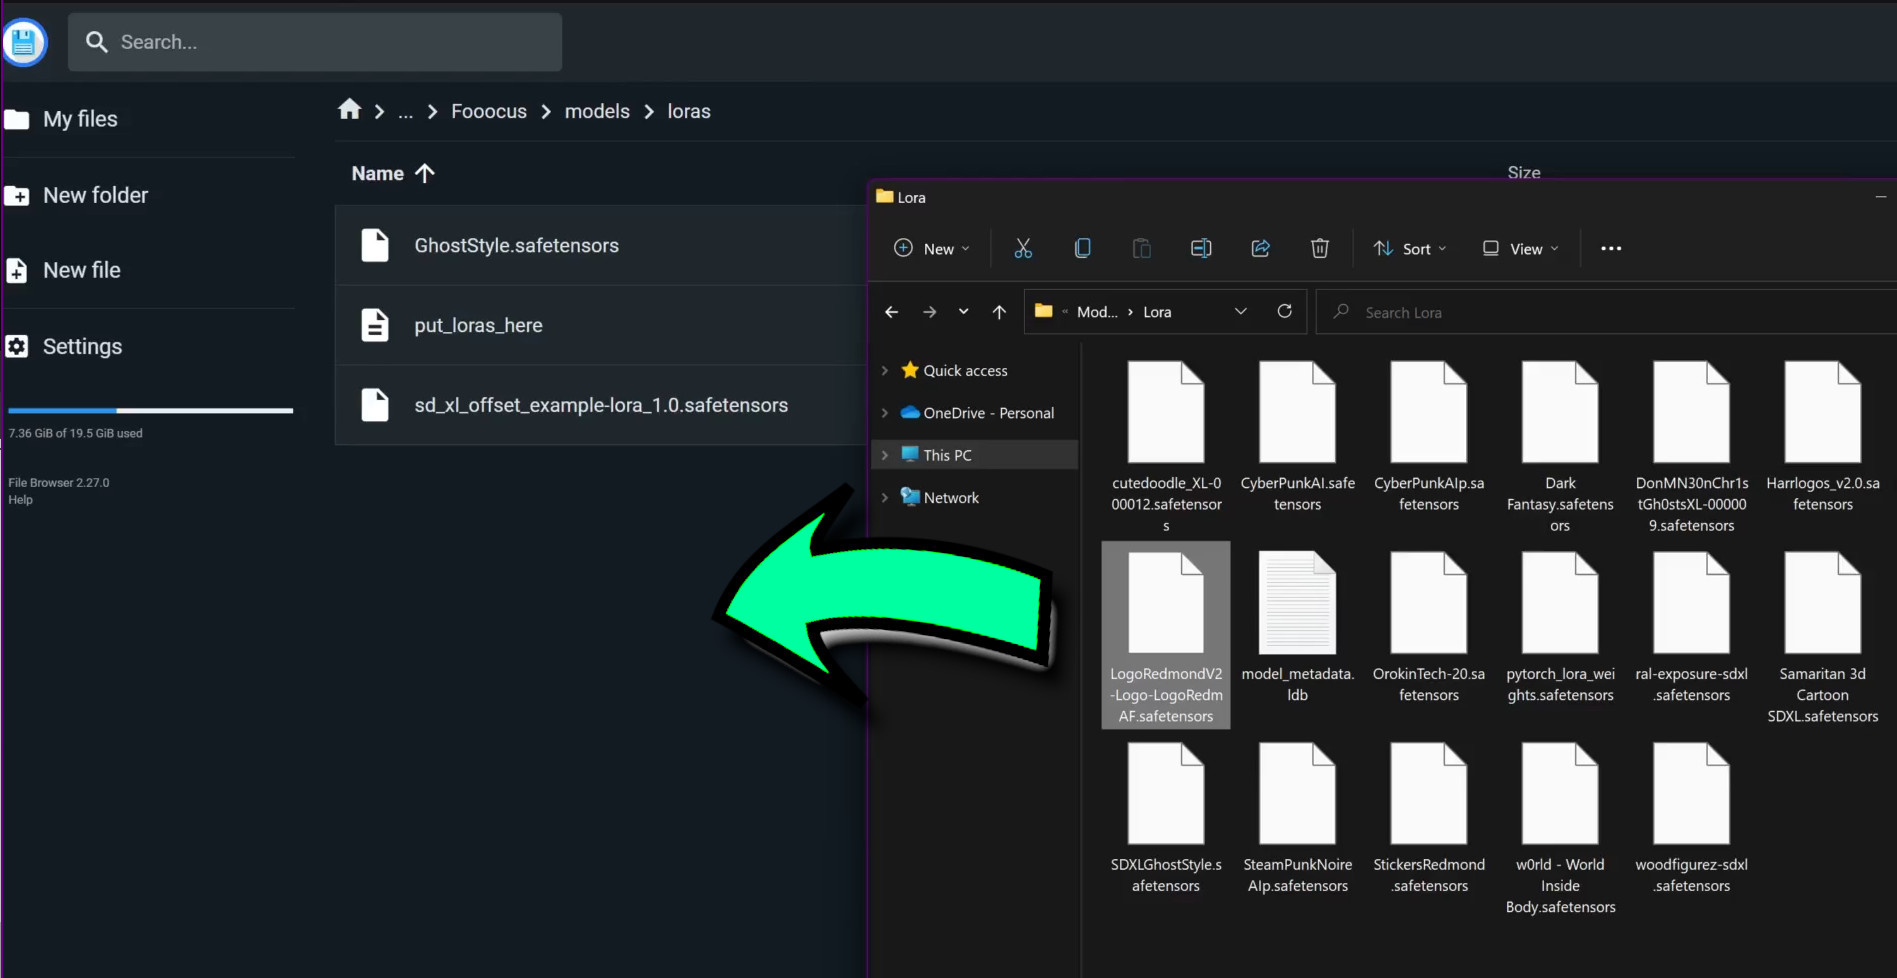Select CyberPunkAIp.safetensors file
The width and height of the screenshot is (1897, 978).
[1429, 438]
